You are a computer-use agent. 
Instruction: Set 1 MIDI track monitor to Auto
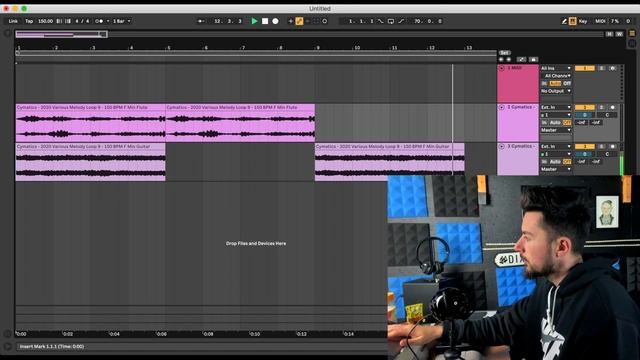point(555,83)
